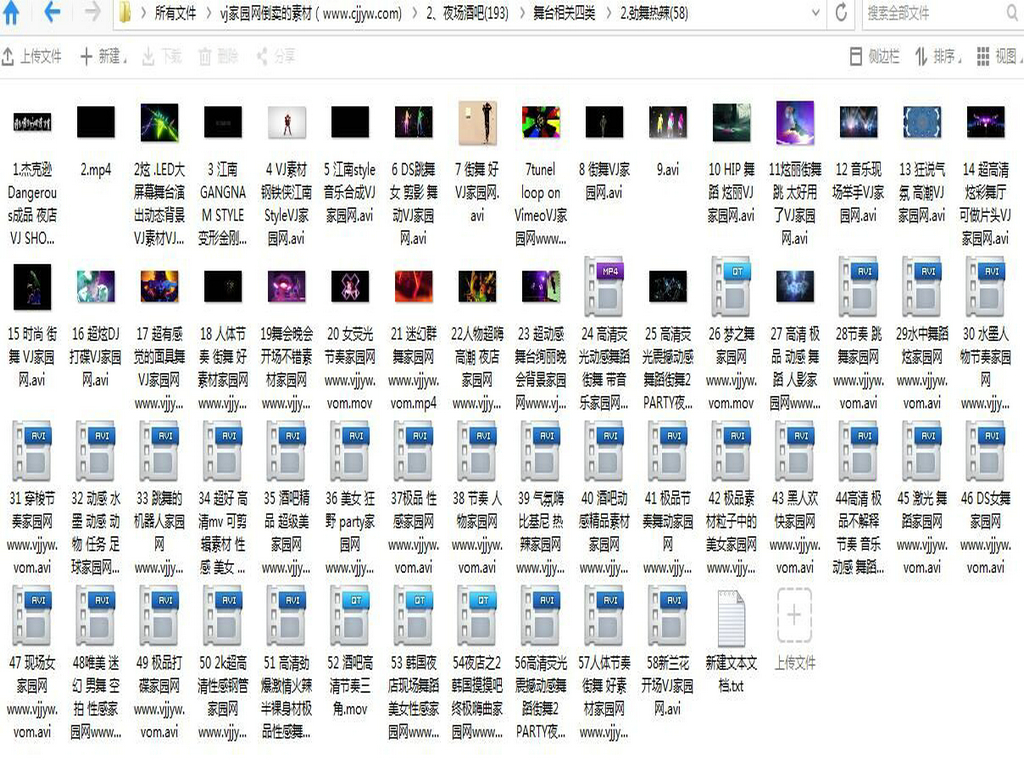Select the 2.mp4 video thumbnail
This screenshot has width=1024, height=768.
[x=96, y=122]
